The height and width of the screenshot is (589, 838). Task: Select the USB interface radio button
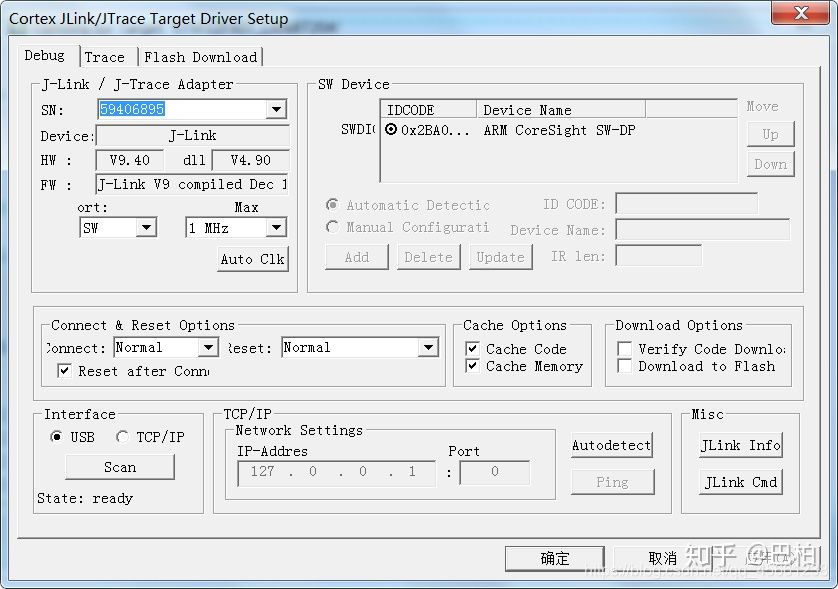(x=56, y=437)
